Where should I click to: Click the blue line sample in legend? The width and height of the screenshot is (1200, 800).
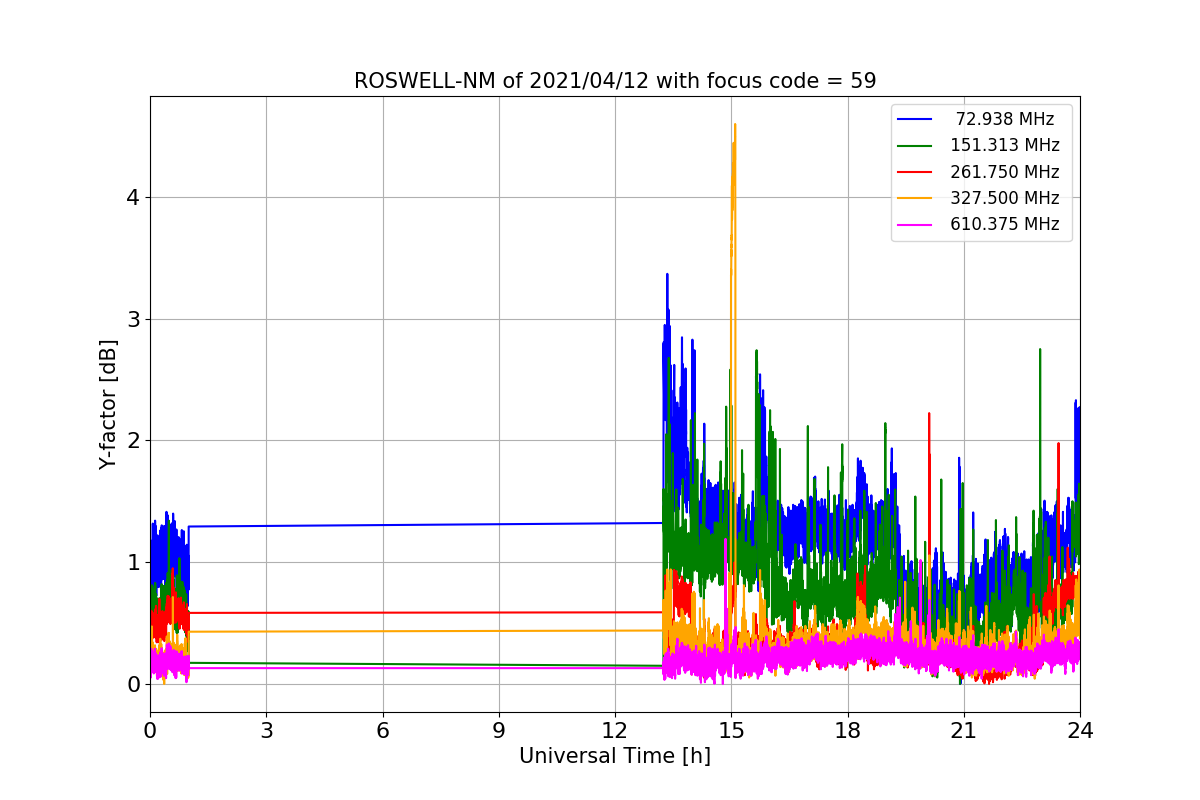(x=915, y=120)
